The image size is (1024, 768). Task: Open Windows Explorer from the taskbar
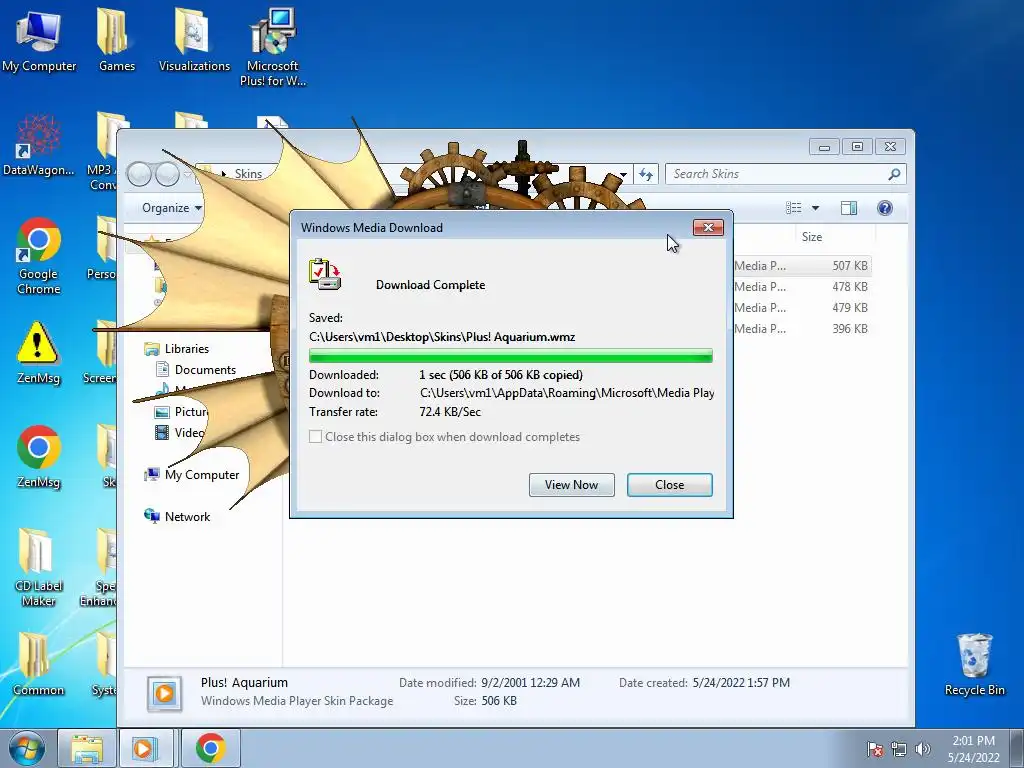point(87,748)
